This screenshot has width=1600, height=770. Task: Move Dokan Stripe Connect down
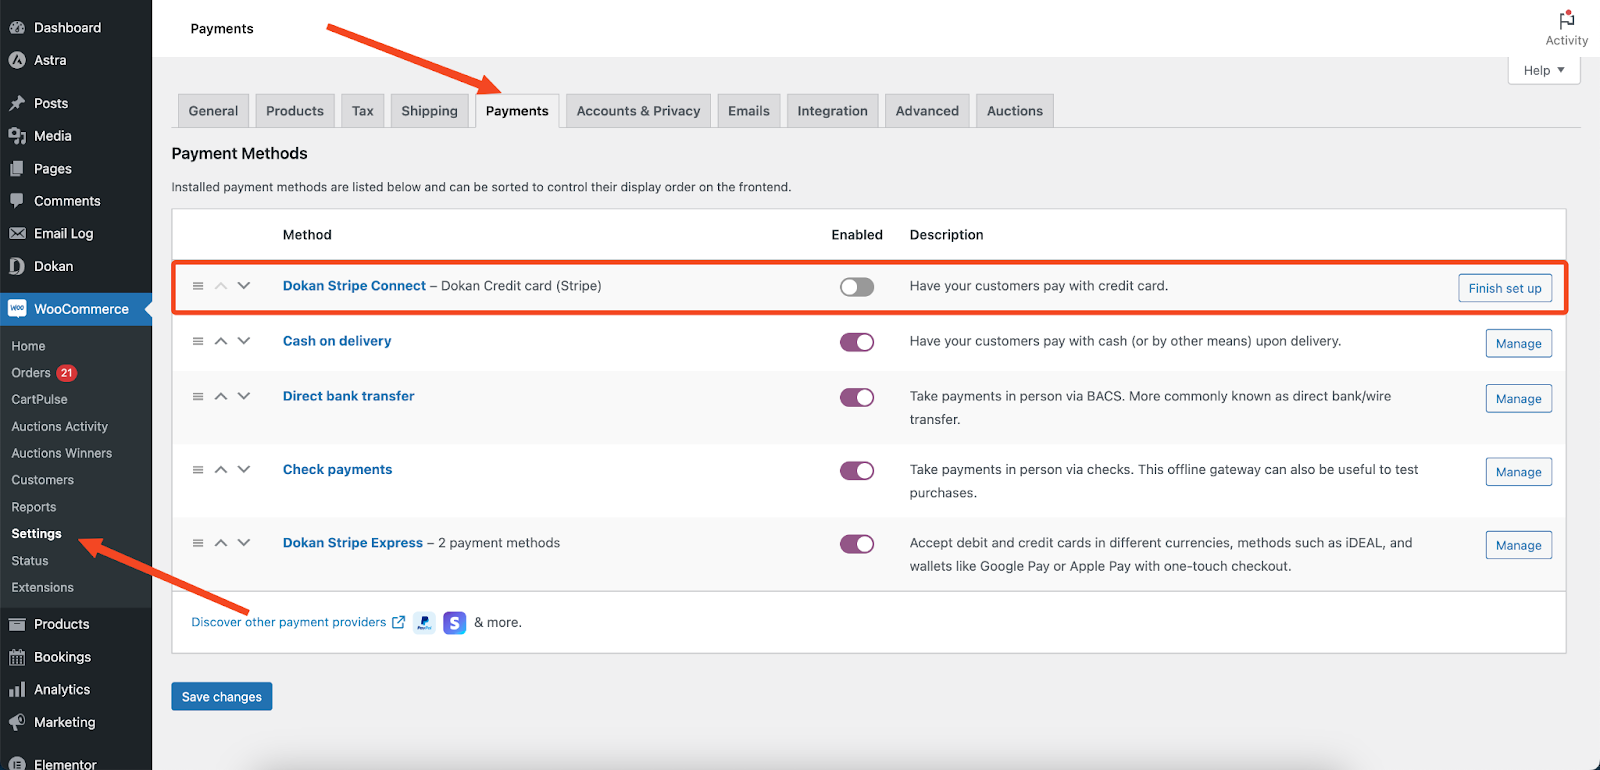(244, 286)
